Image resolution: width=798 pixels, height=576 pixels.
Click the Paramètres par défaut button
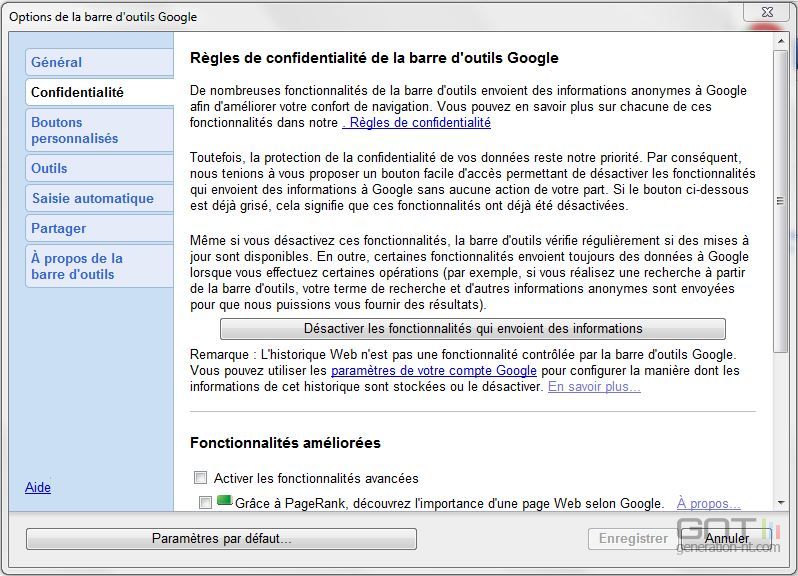point(221,539)
